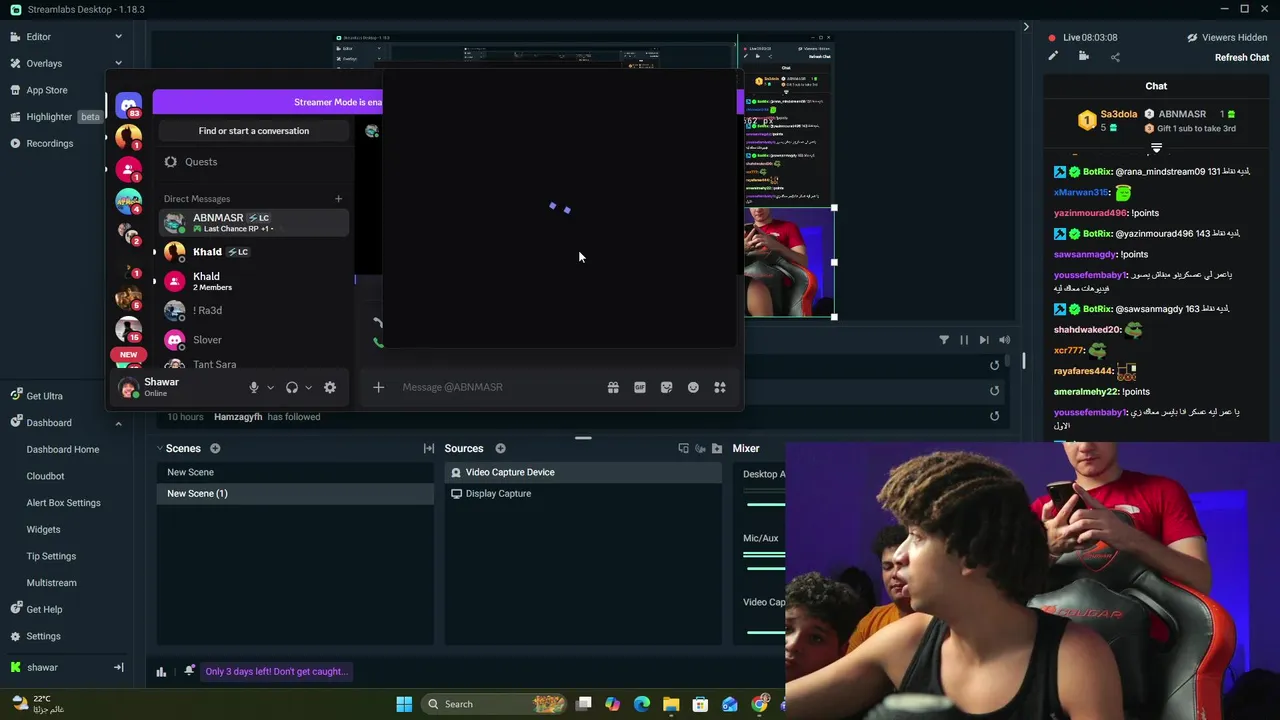Select the New Scene (1) item
1280x720 pixels.
tap(295, 494)
